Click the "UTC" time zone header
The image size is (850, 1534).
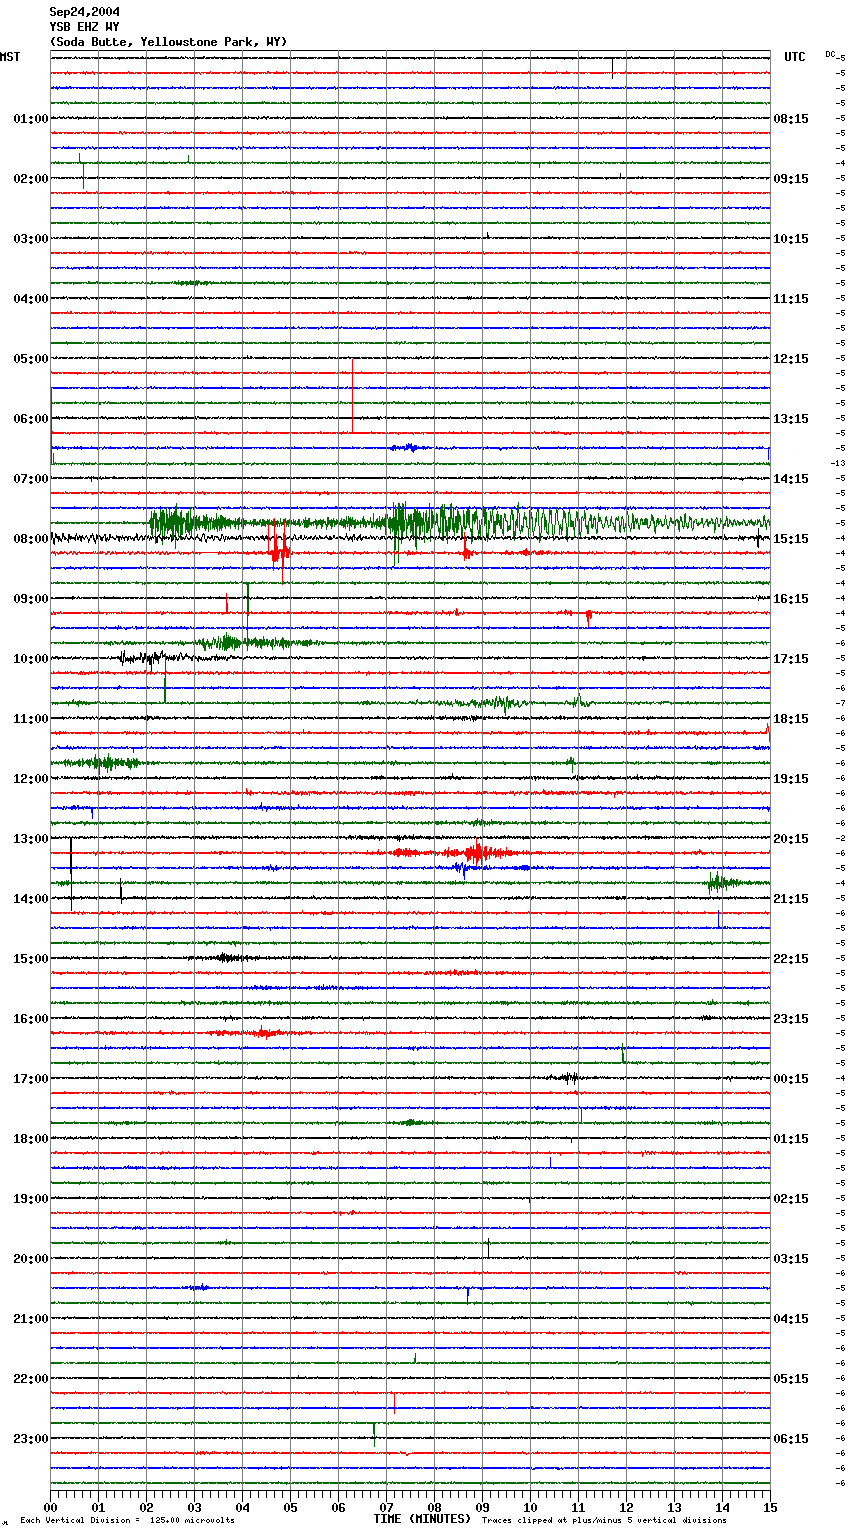click(x=795, y=57)
